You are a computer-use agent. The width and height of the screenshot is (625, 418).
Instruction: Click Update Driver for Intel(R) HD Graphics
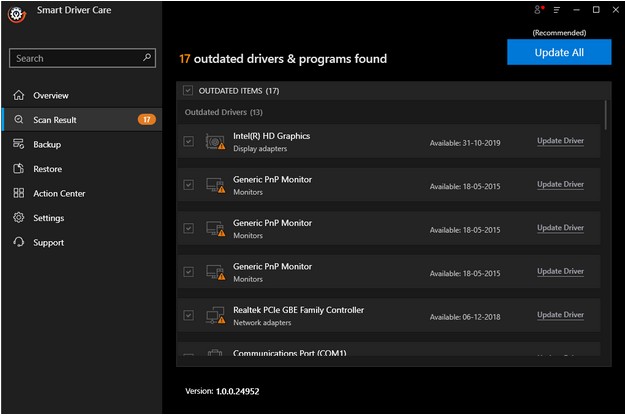[x=560, y=141]
